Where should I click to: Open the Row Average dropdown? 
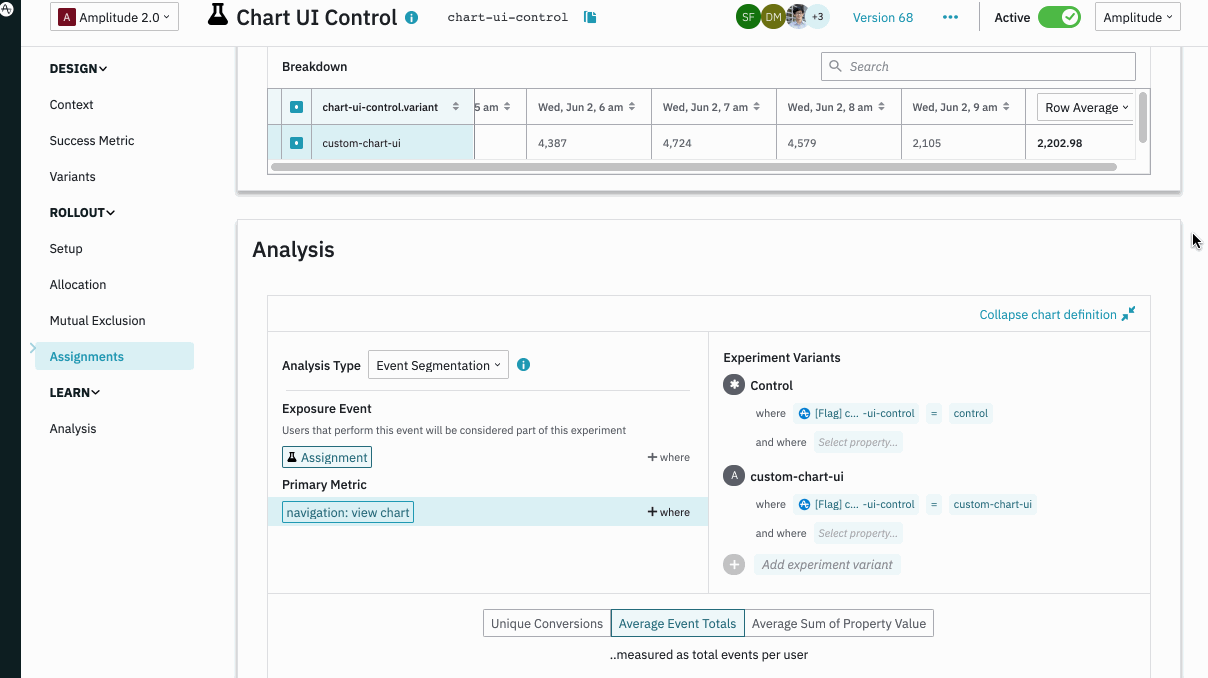click(1086, 108)
